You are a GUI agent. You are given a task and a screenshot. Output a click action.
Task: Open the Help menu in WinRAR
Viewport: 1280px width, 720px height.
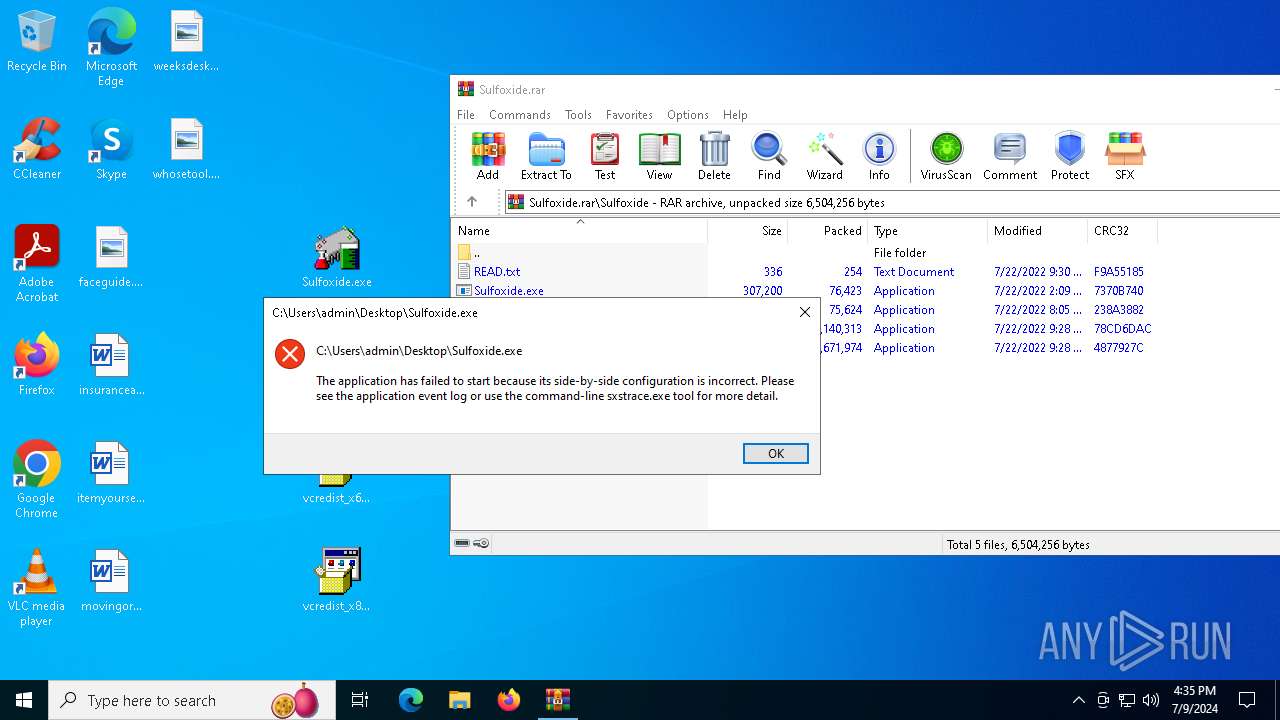[x=735, y=115]
